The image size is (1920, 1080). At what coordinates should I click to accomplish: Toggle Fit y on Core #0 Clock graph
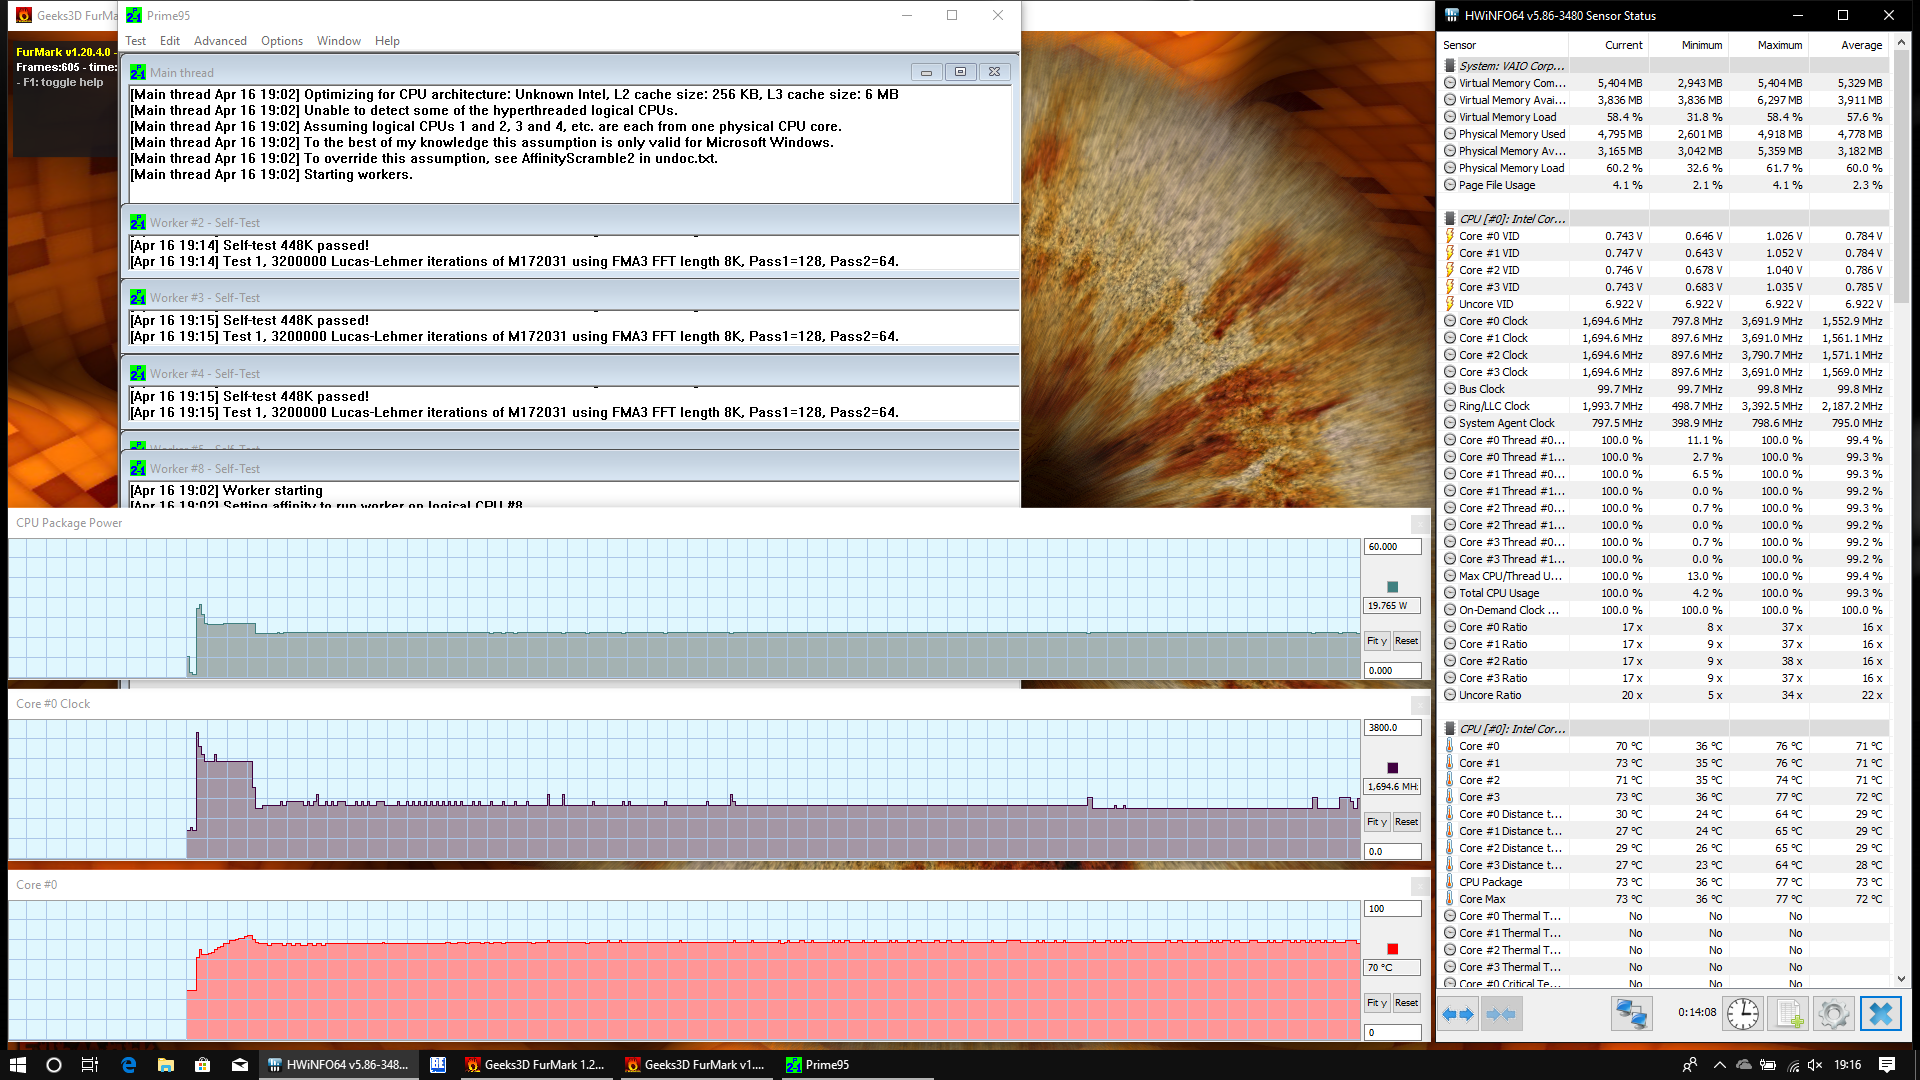(1377, 822)
